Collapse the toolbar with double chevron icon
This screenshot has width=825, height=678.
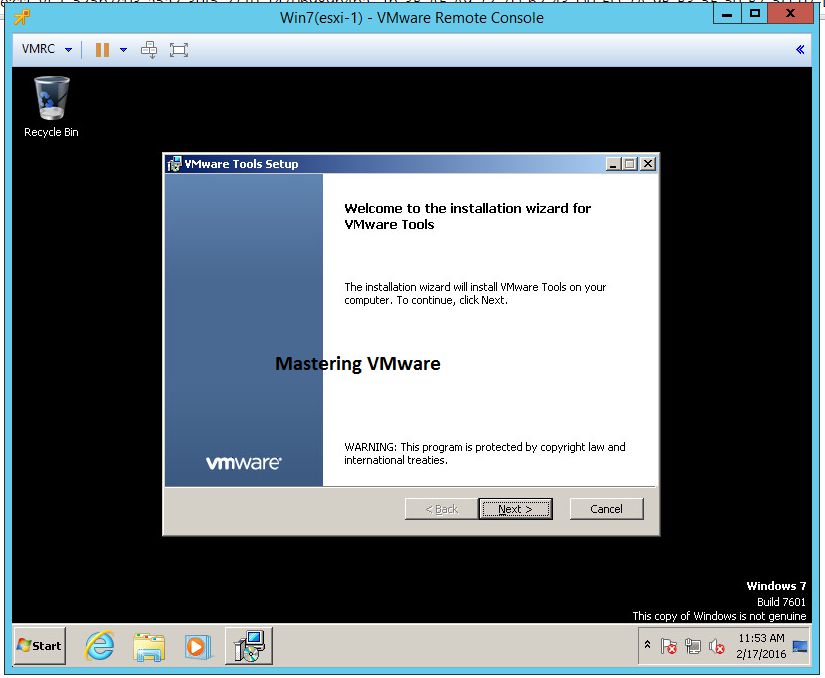[x=800, y=49]
